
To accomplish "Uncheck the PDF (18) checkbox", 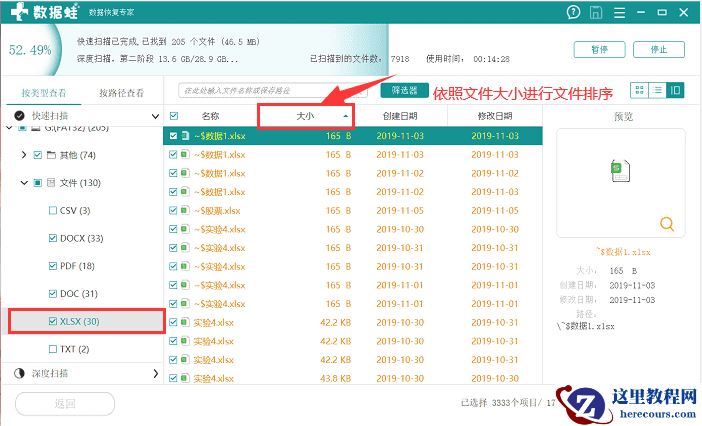I will click(x=53, y=266).
